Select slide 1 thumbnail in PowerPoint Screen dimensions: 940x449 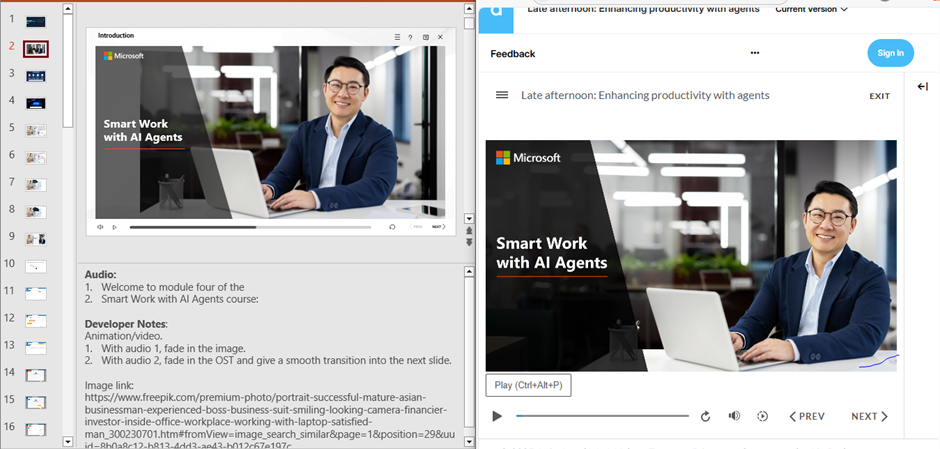[36, 22]
